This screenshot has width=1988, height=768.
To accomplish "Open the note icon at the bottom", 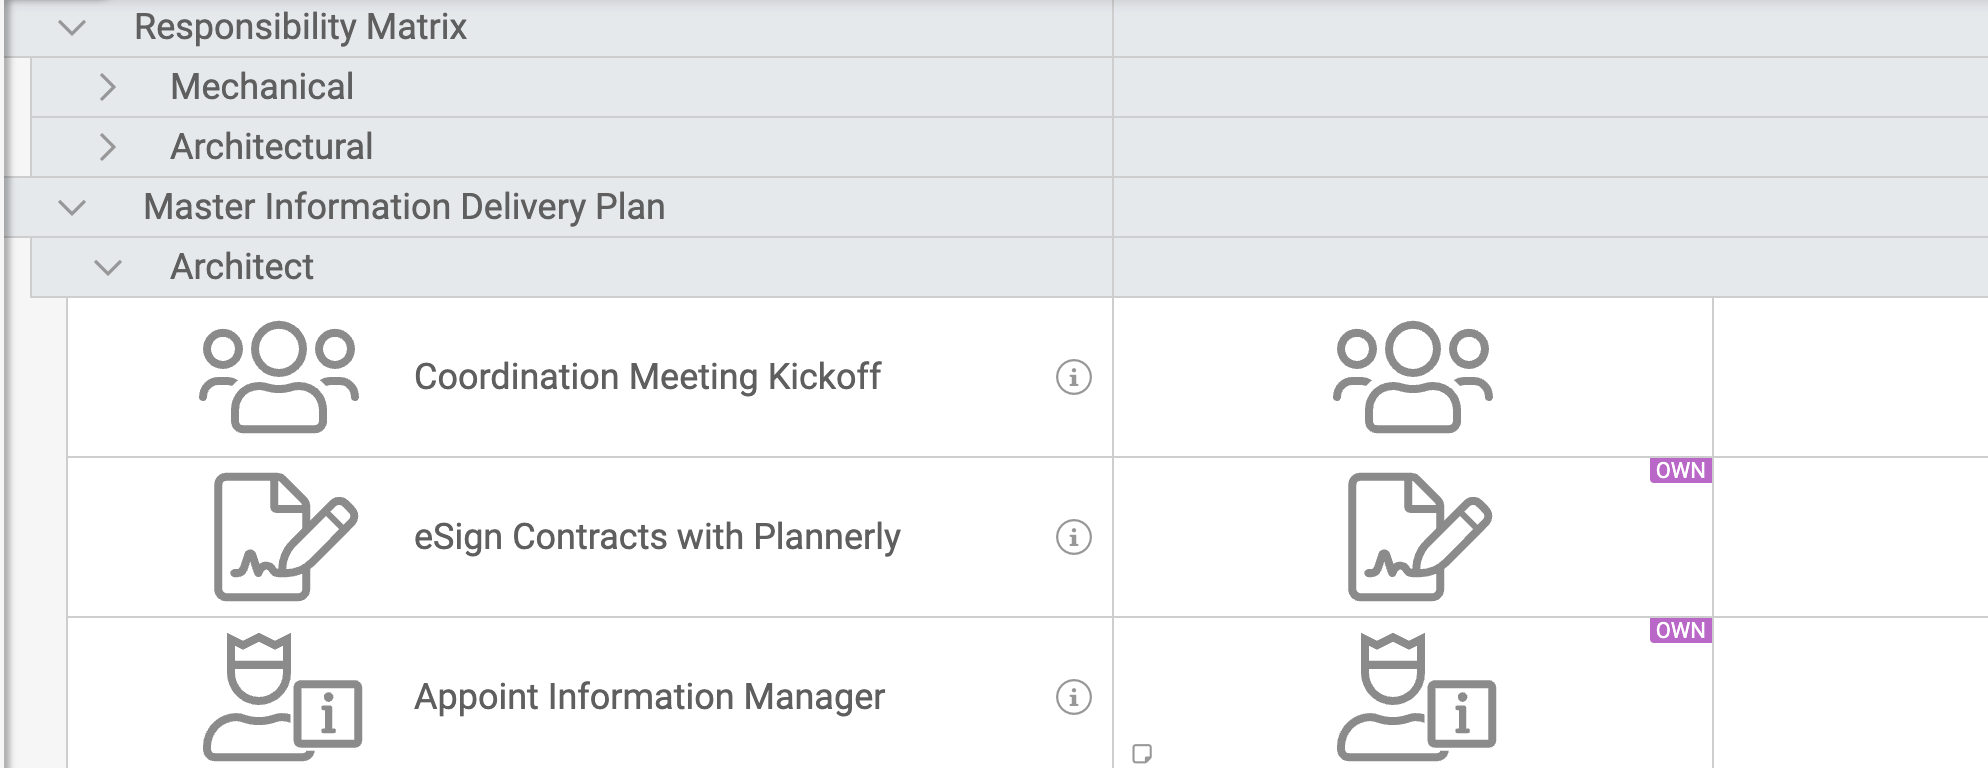I will 1140,755.
